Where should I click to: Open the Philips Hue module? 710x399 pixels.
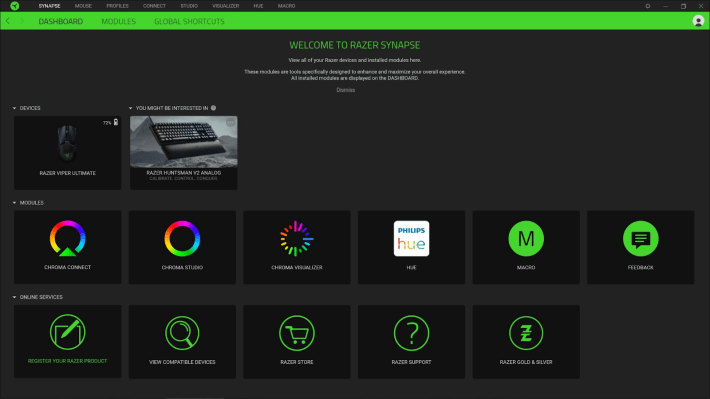[x=411, y=247]
